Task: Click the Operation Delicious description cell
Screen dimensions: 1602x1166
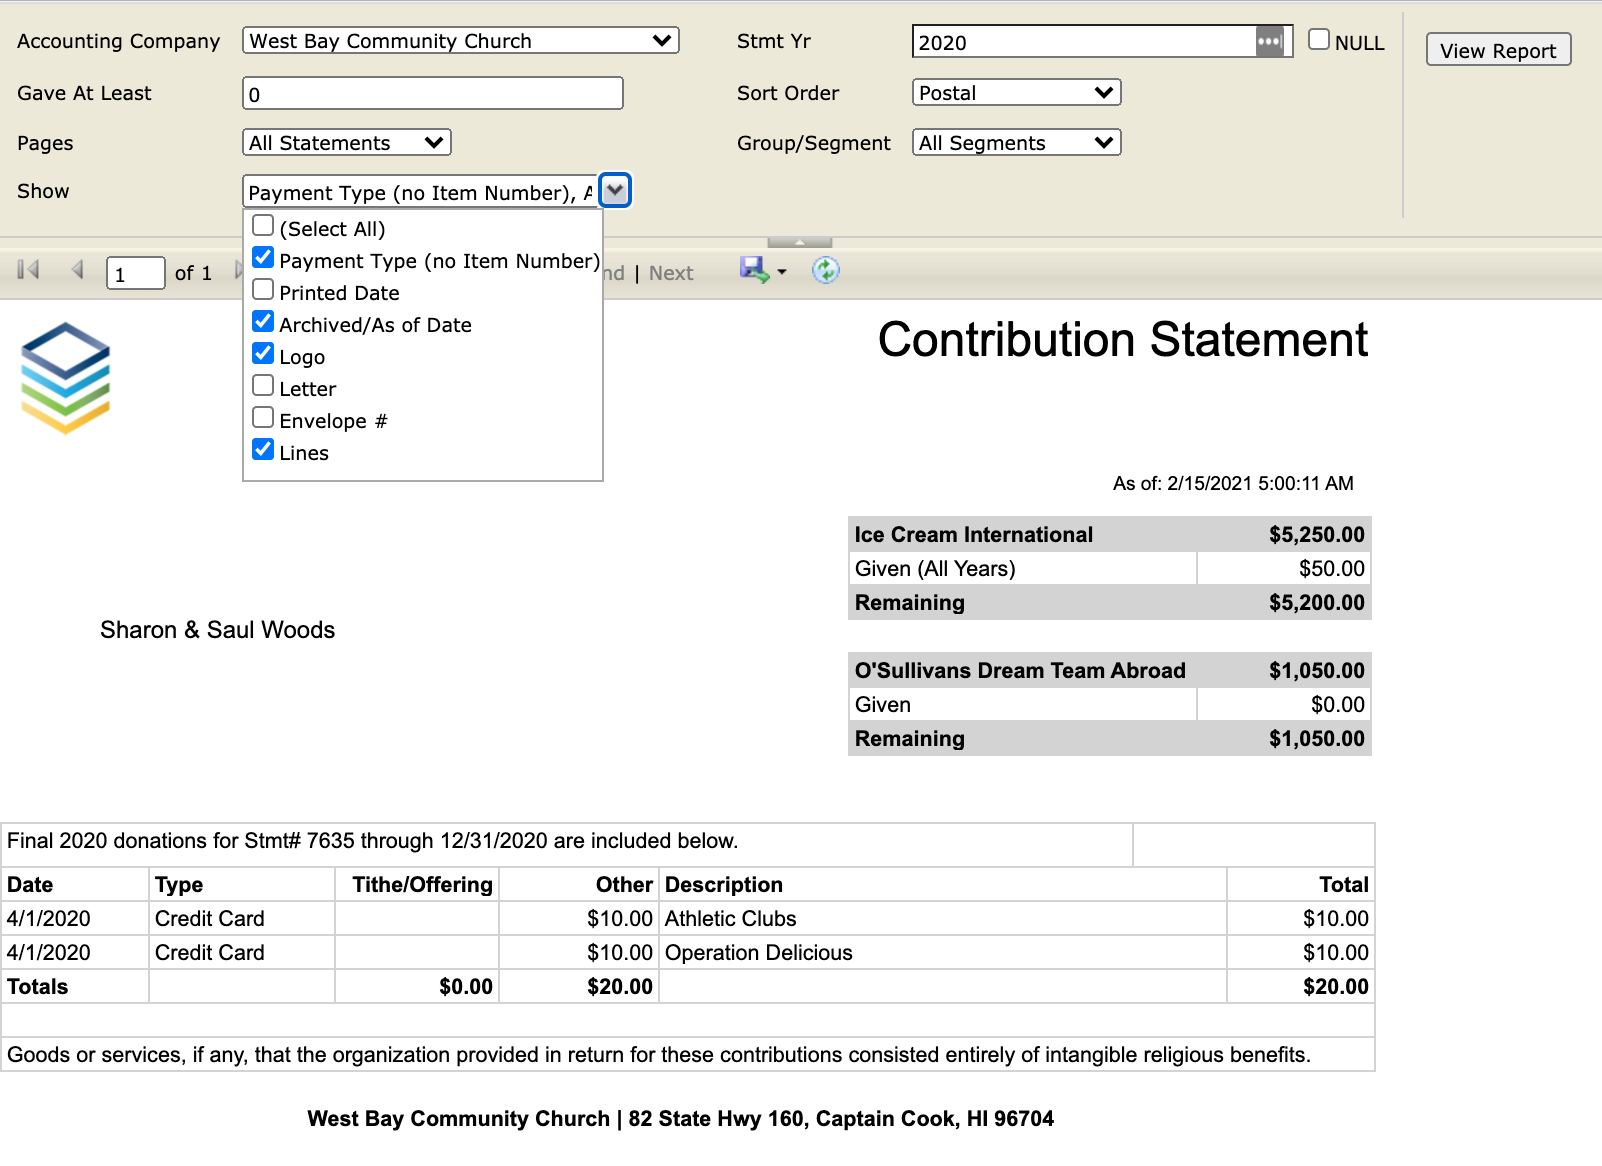Action: click(942, 952)
